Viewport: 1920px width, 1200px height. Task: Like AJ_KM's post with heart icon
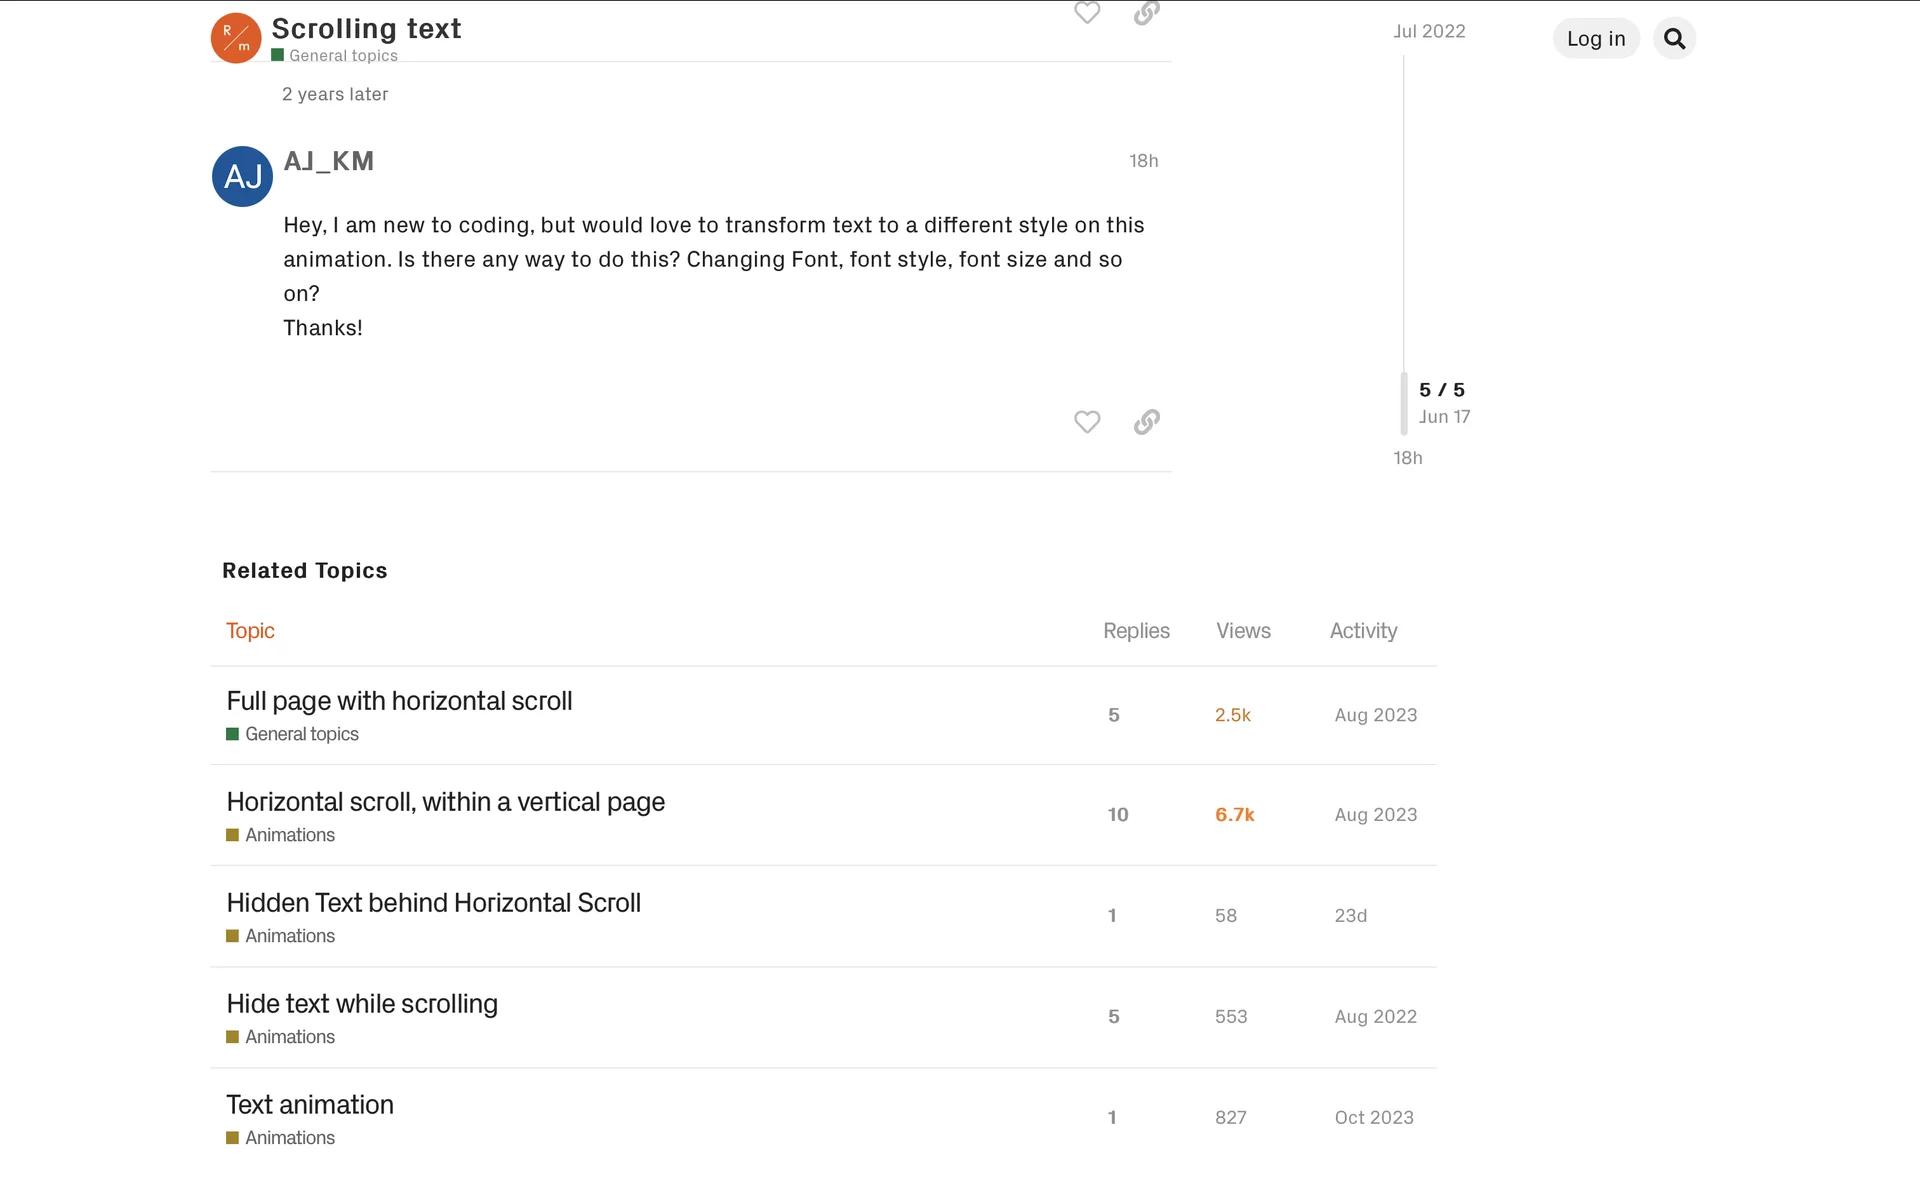coord(1087,422)
